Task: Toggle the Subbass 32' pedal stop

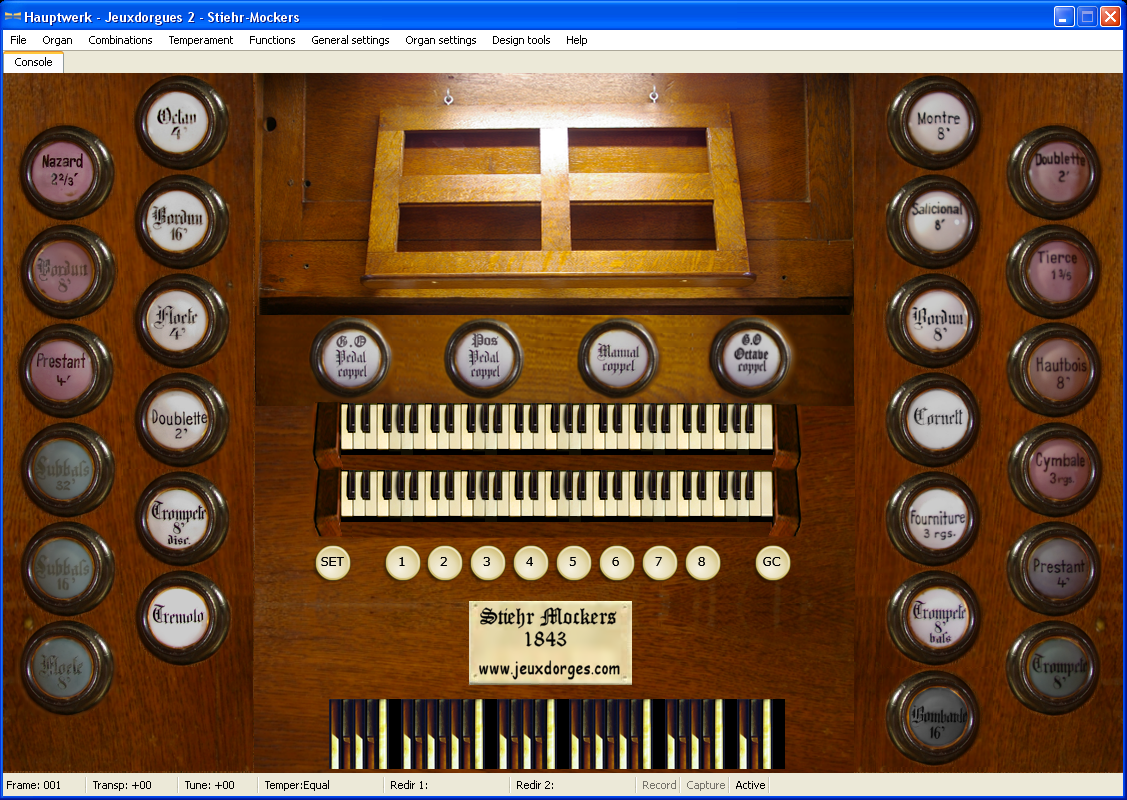Action: click(66, 469)
